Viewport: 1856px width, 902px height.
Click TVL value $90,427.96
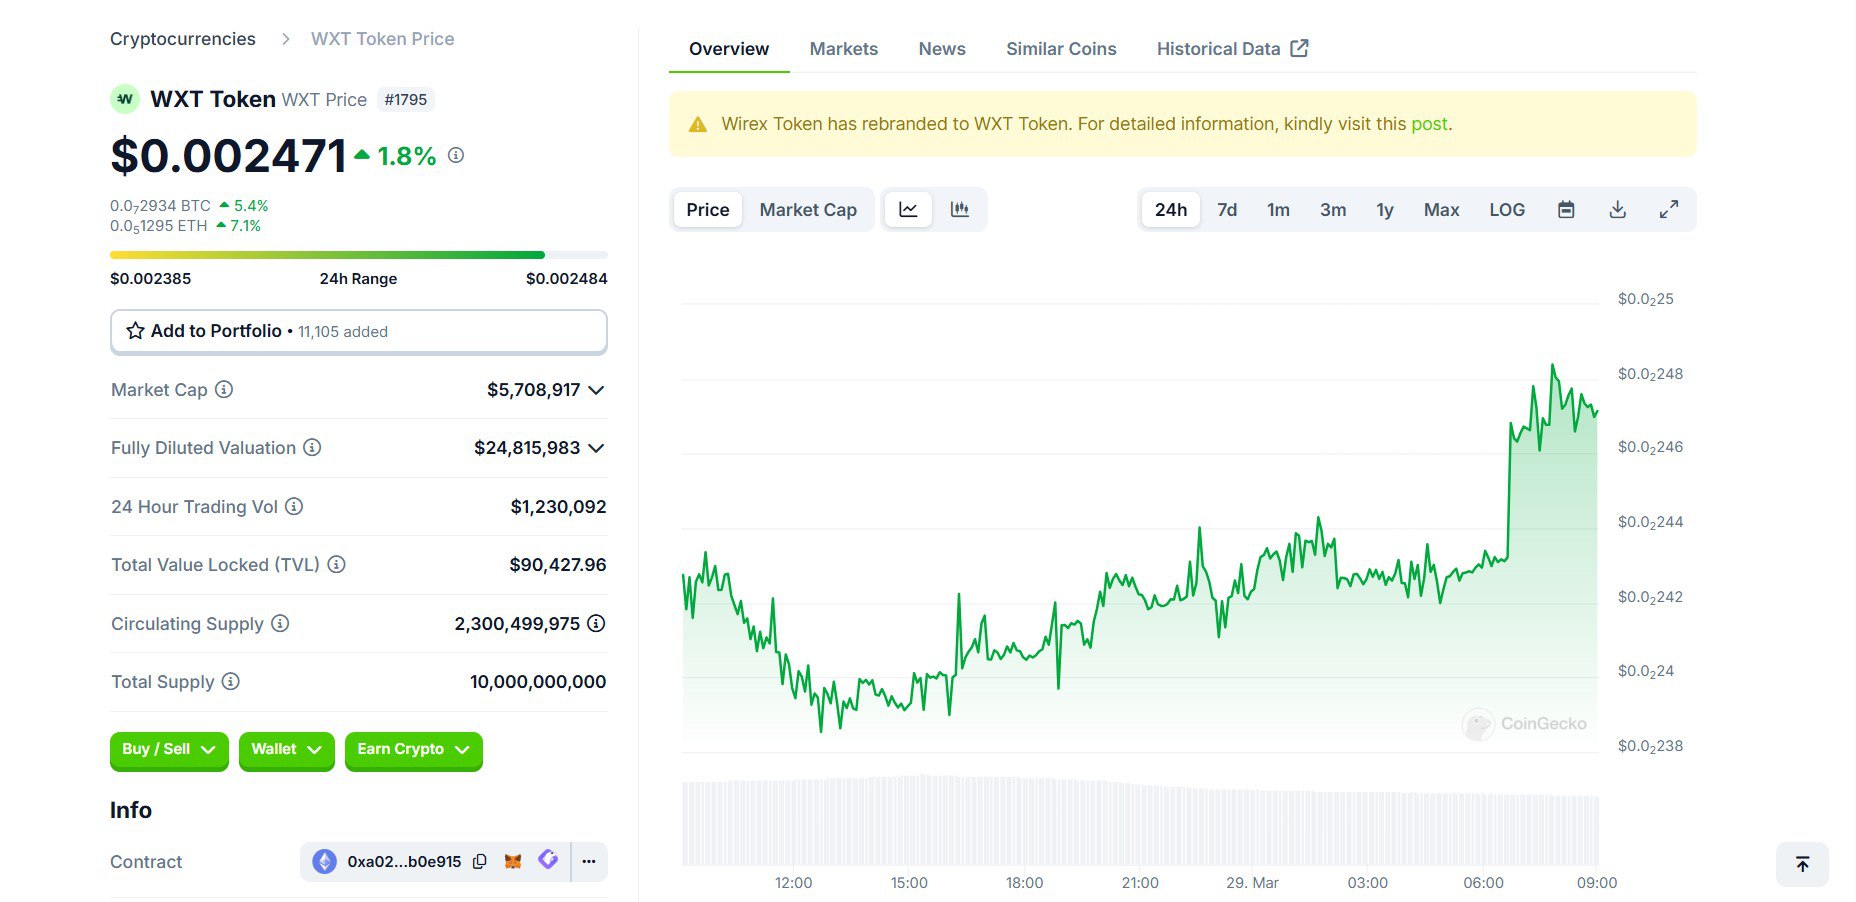click(558, 565)
